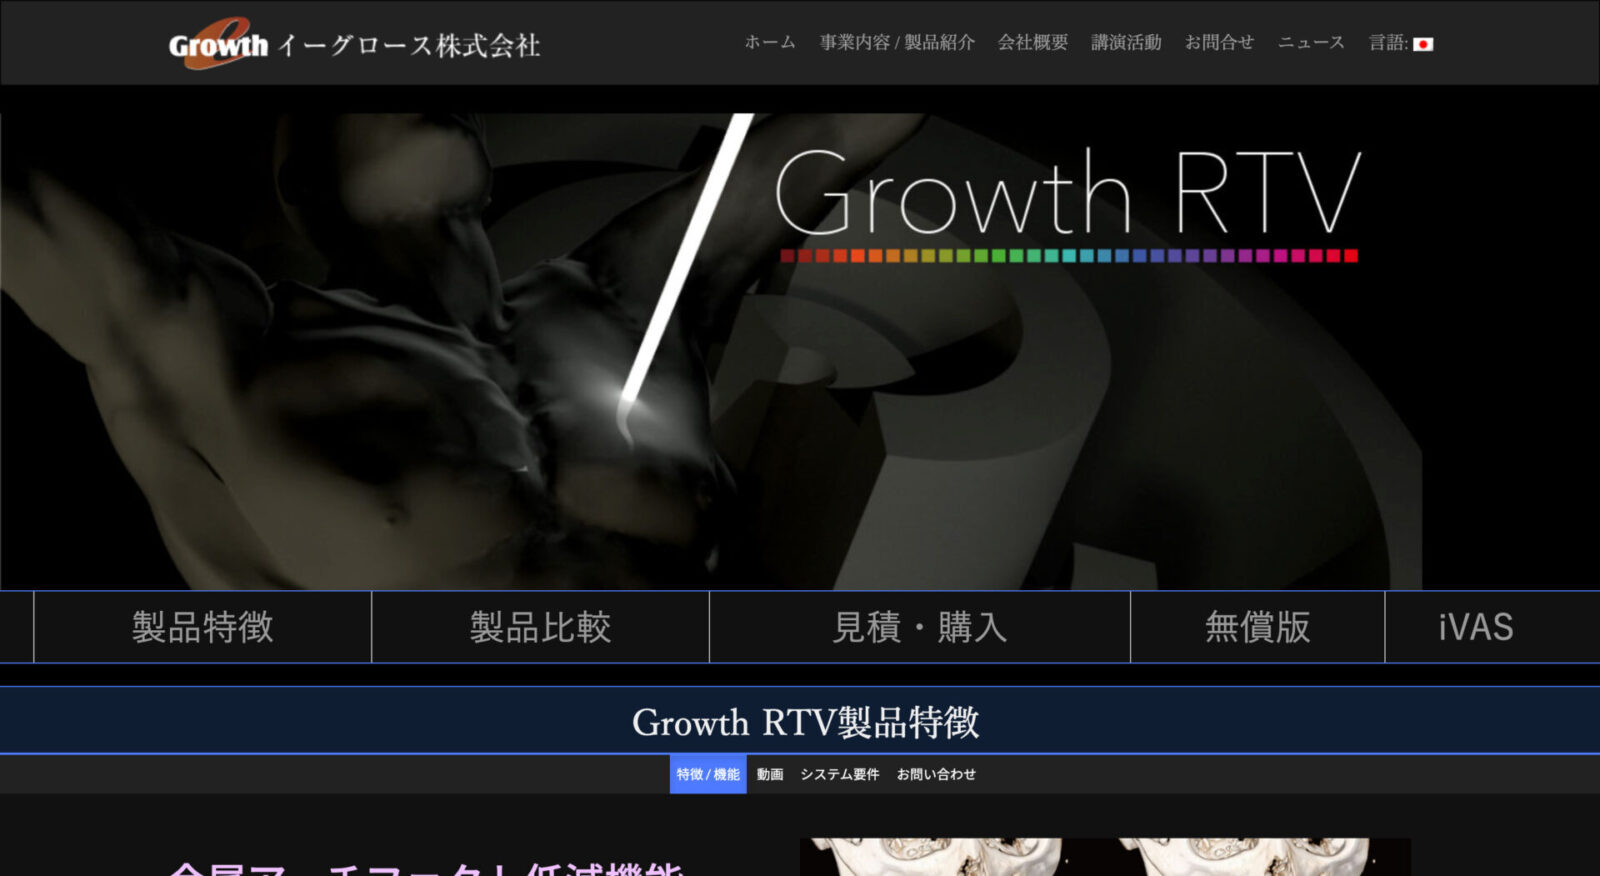Screen dimensions: 1600x876
Task: Go to ホーム in the top navigation
Action: point(769,42)
